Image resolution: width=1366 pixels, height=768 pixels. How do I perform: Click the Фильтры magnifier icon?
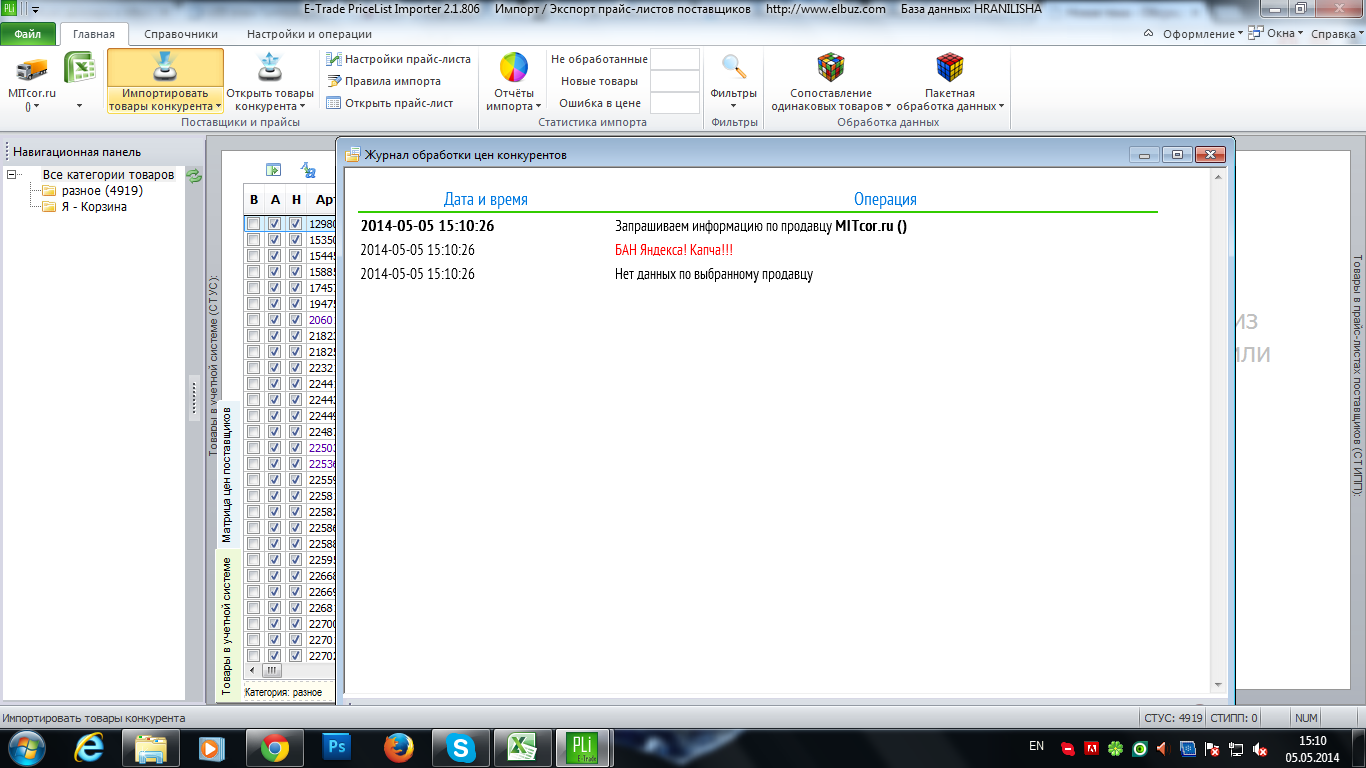[734, 67]
